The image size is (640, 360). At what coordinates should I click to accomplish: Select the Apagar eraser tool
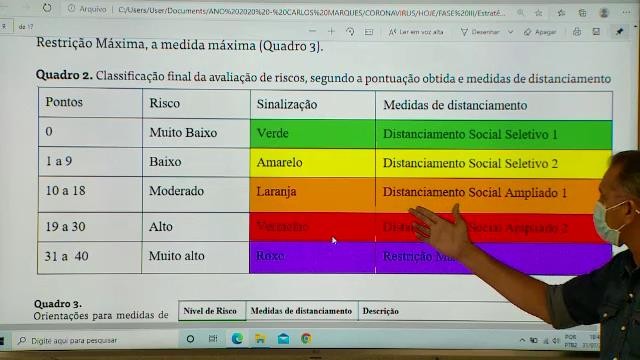(x=540, y=32)
